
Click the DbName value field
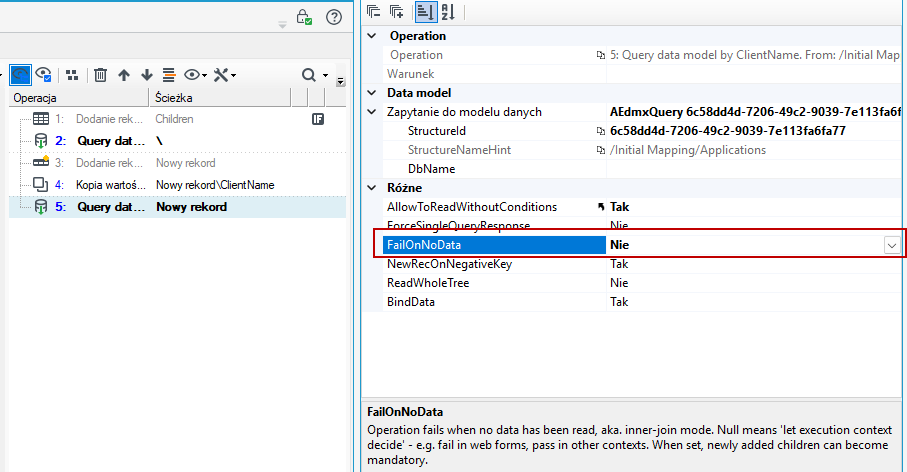(754, 169)
